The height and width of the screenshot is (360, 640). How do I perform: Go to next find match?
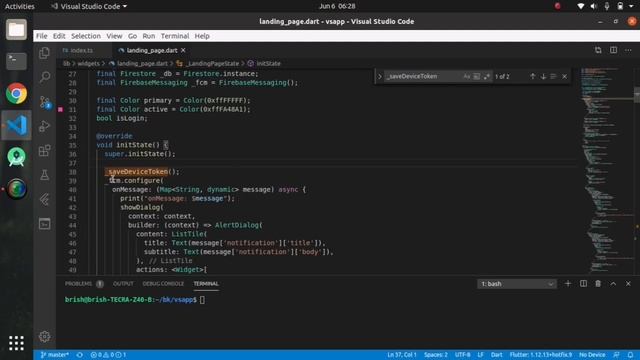pyautogui.click(x=543, y=76)
